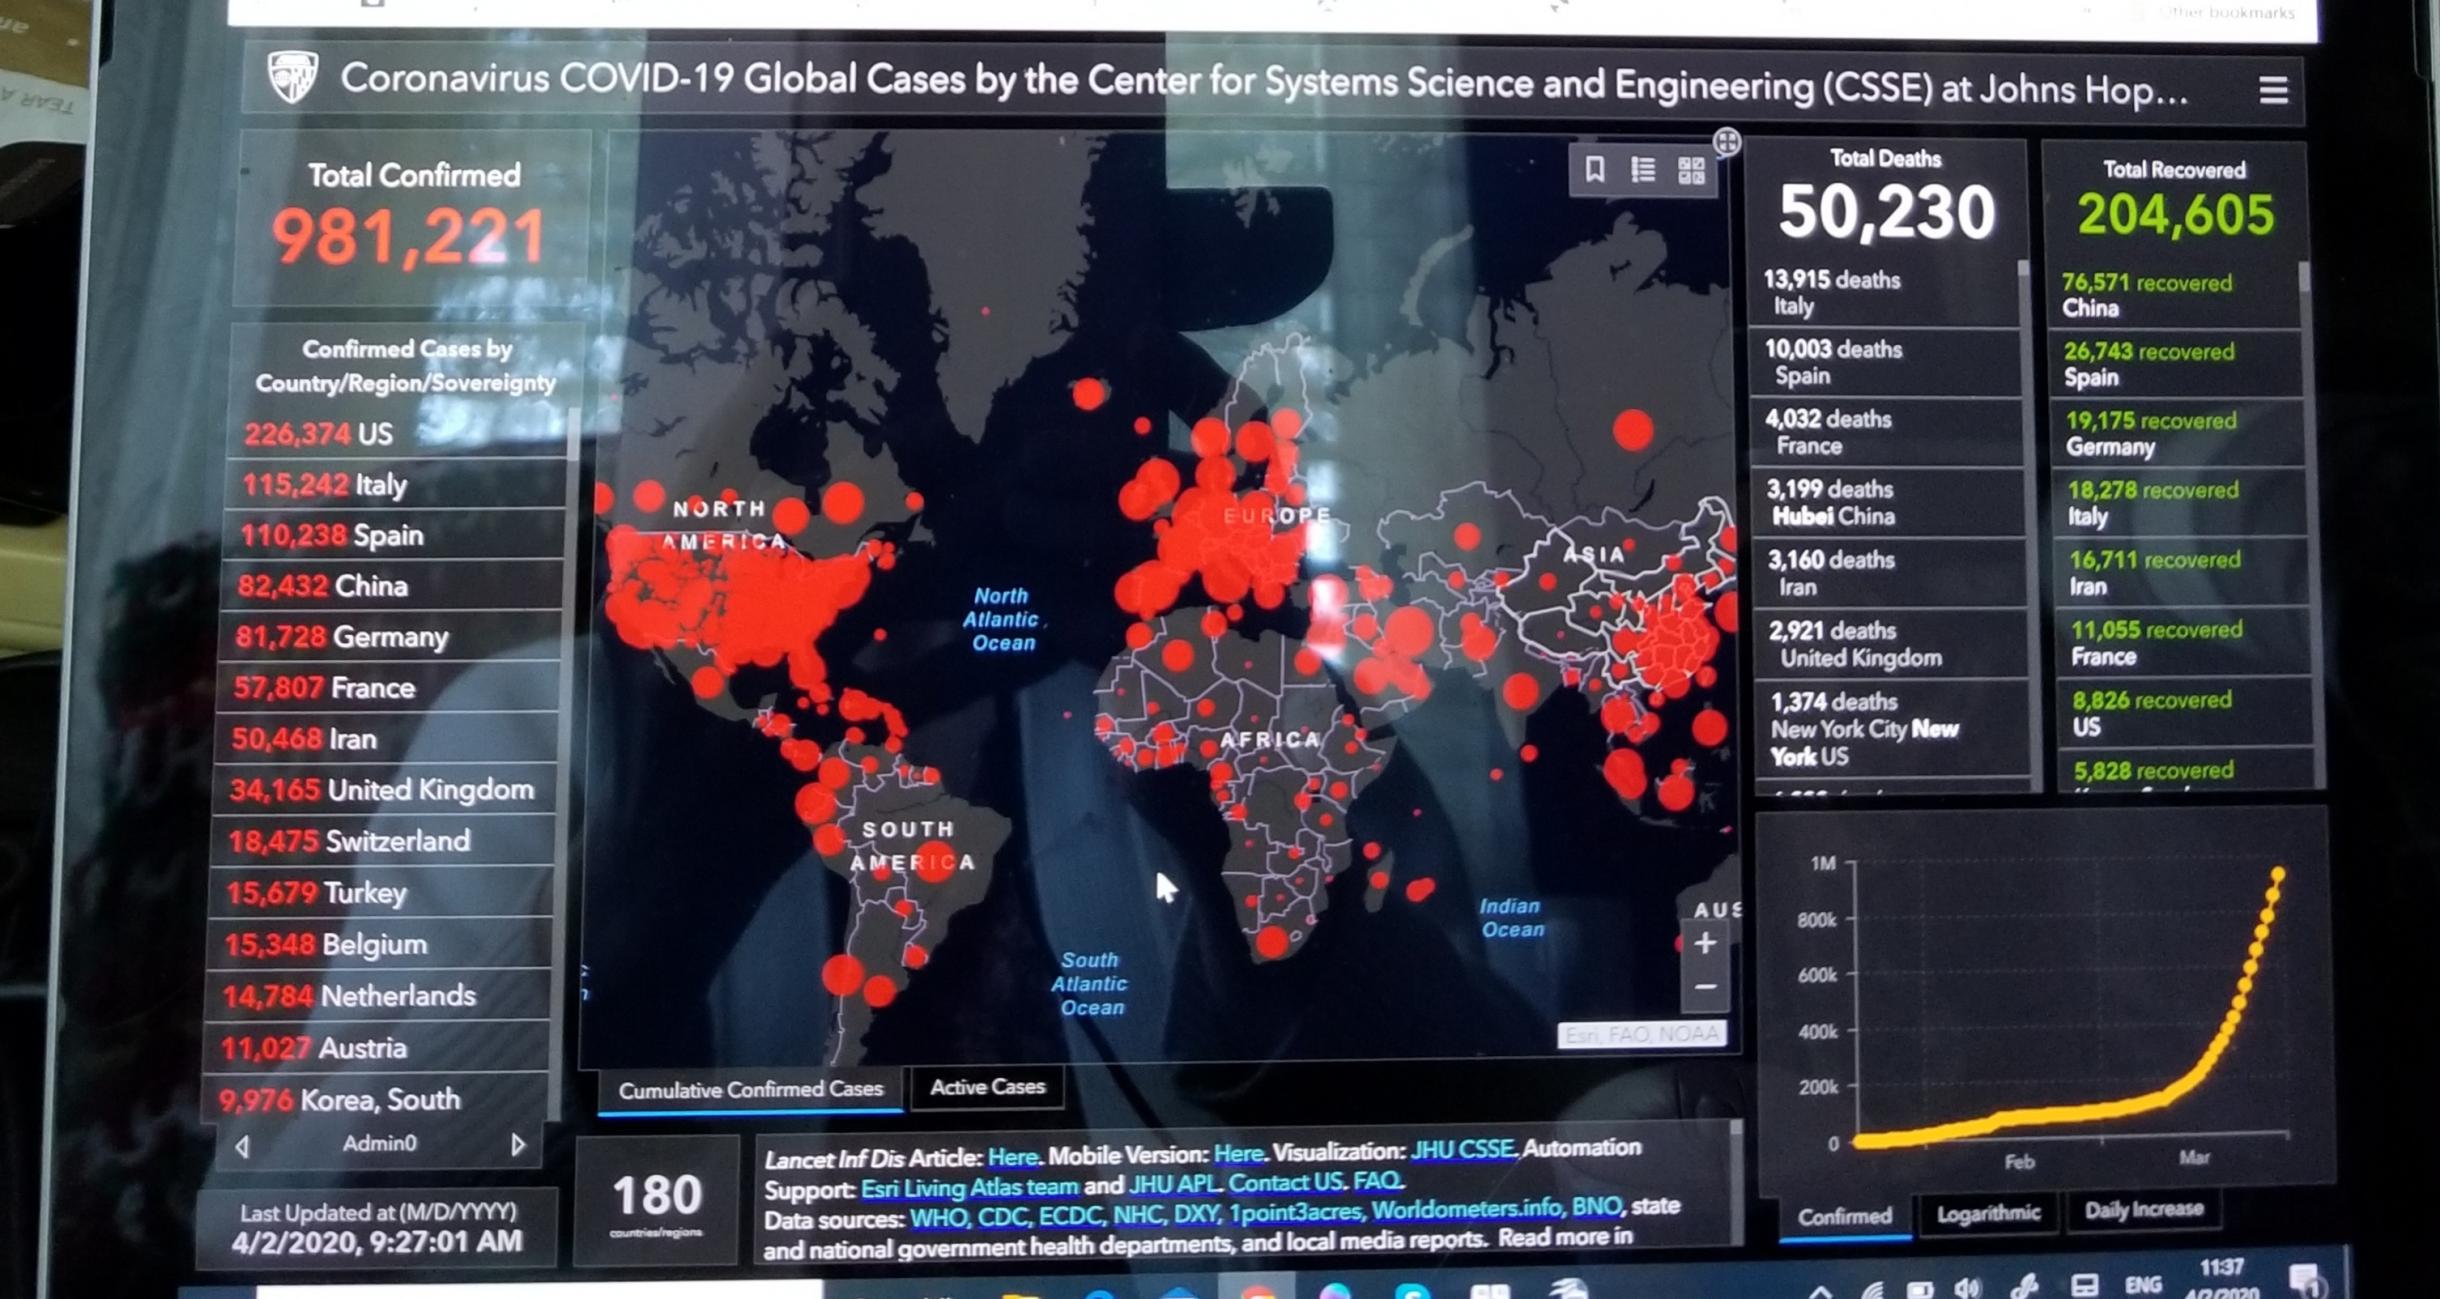This screenshot has height=1299, width=2440.
Task: Click the Total Recovered list scrollbar
Action: (2304, 277)
